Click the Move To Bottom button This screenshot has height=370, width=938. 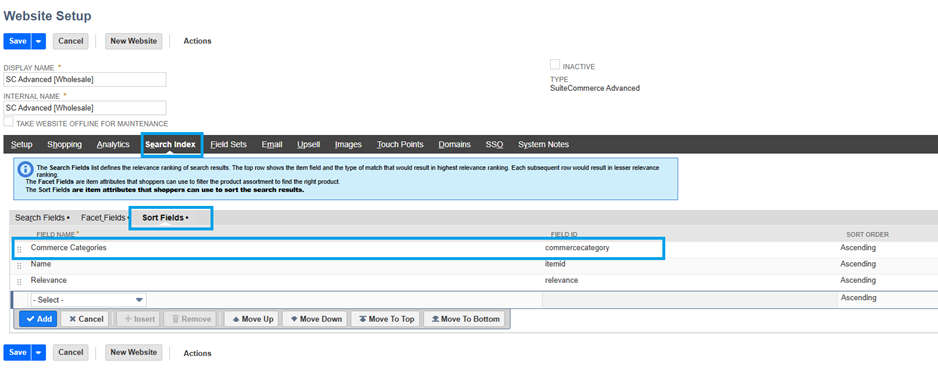click(x=465, y=319)
